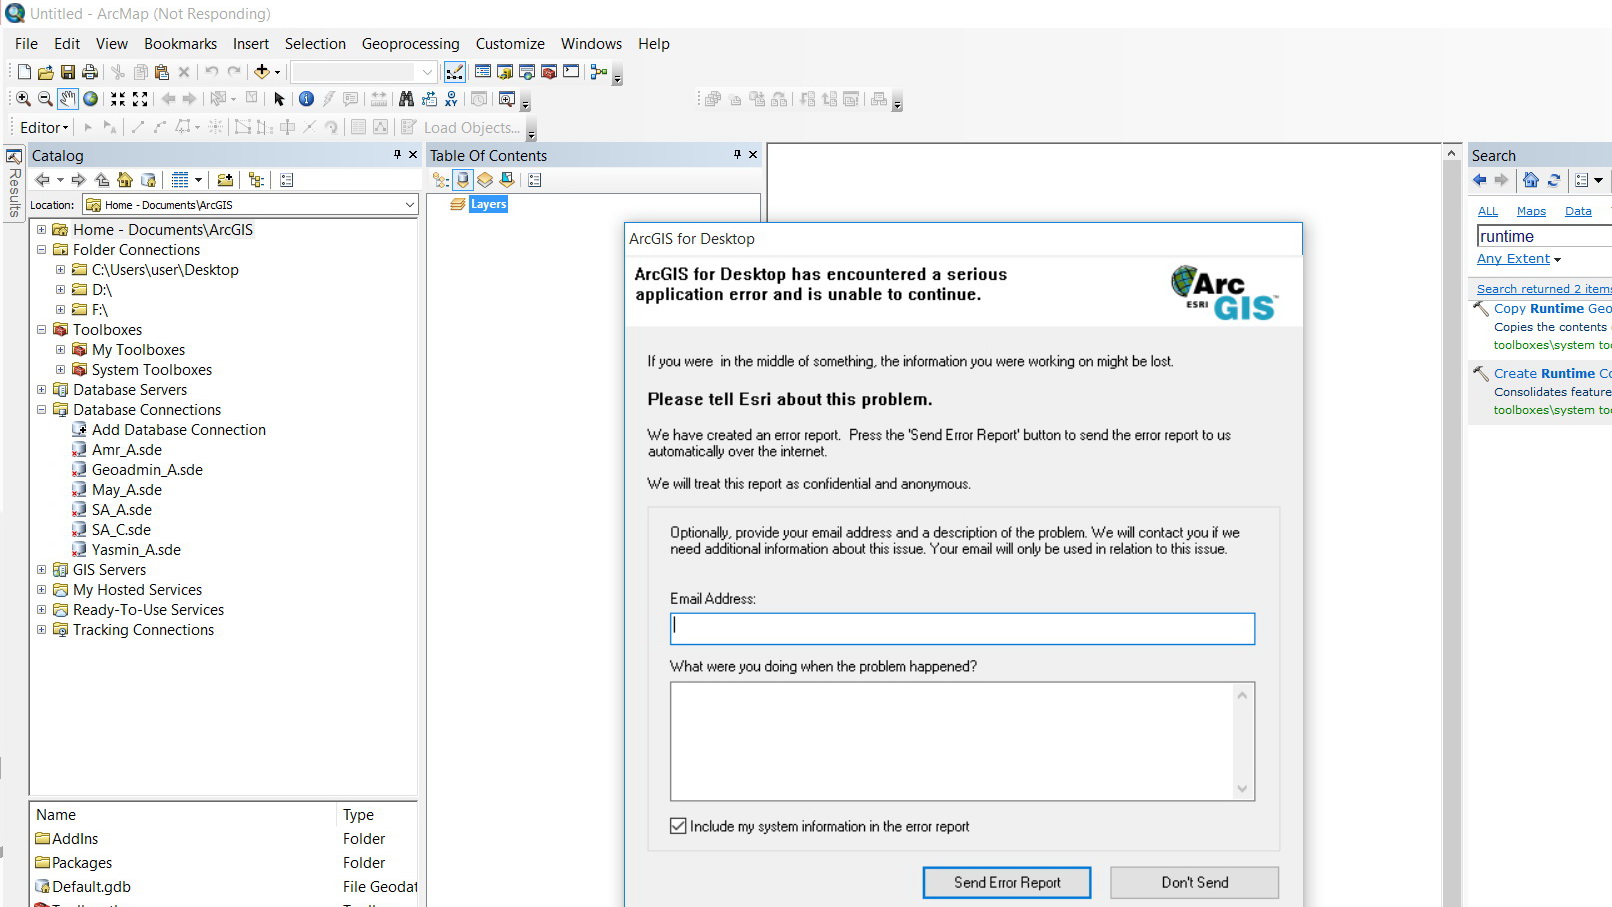Open the Python window icon
This screenshot has width=1612, height=907.
click(571, 72)
